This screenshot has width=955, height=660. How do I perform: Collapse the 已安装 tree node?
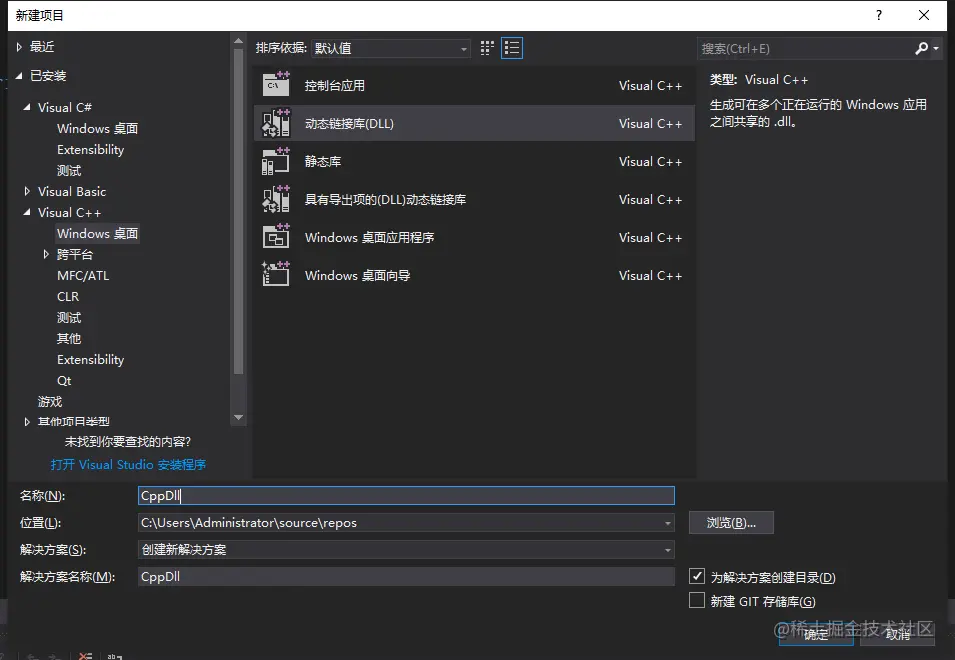(x=19, y=75)
